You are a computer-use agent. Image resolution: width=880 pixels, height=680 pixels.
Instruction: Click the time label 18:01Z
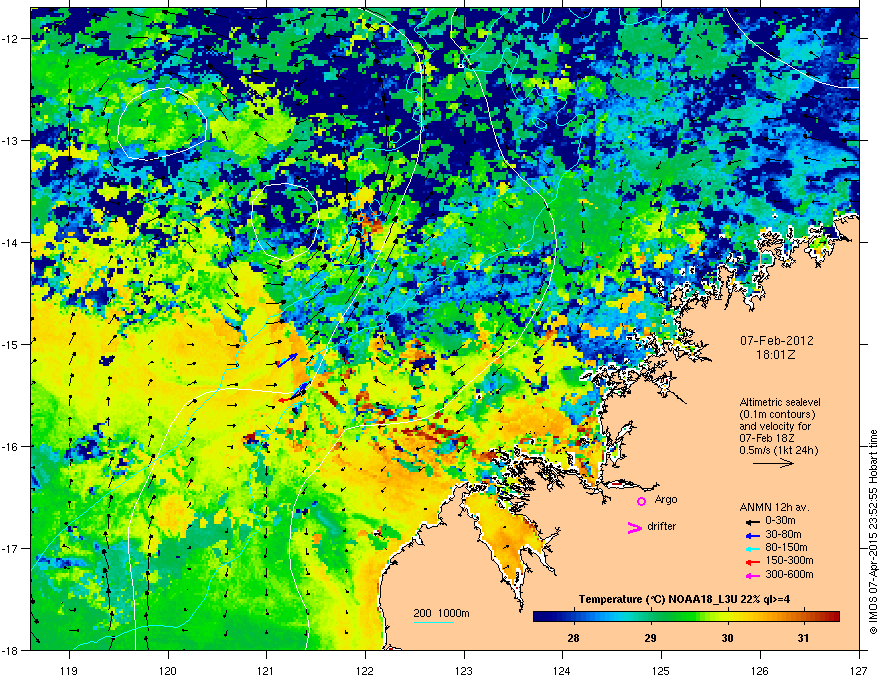(x=776, y=355)
